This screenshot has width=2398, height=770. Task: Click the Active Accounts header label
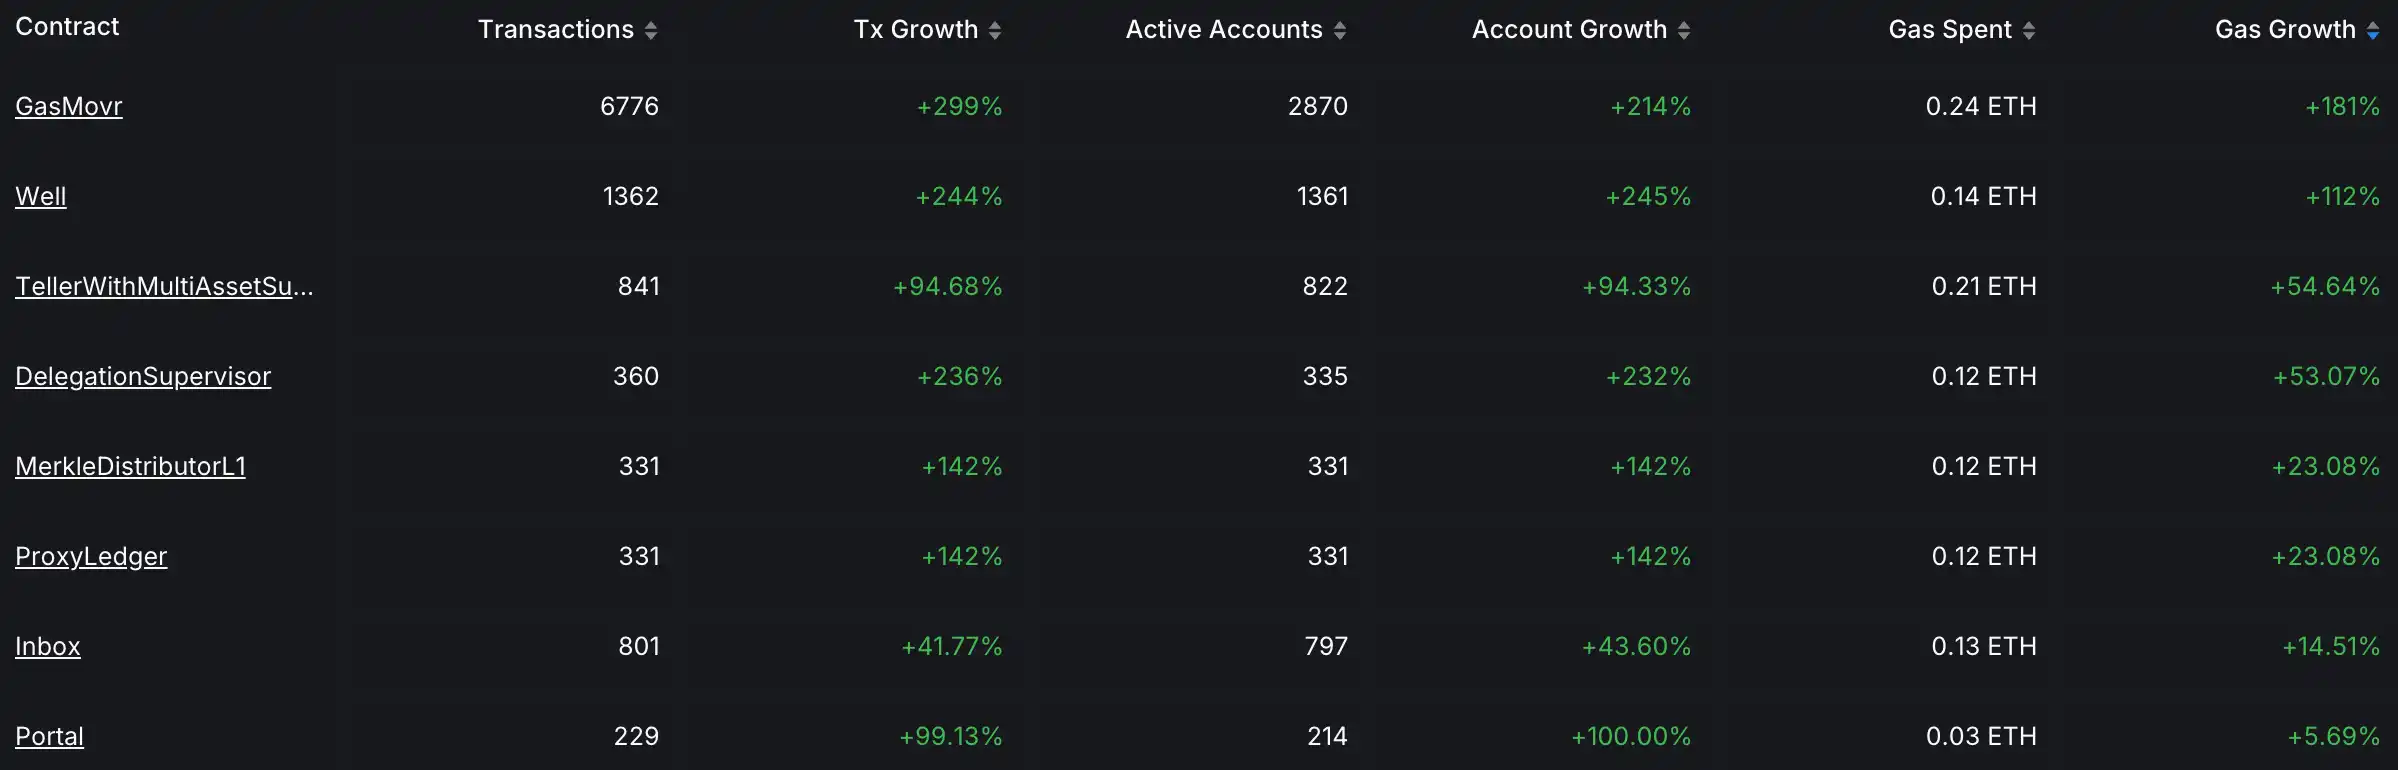[x=1224, y=30]
